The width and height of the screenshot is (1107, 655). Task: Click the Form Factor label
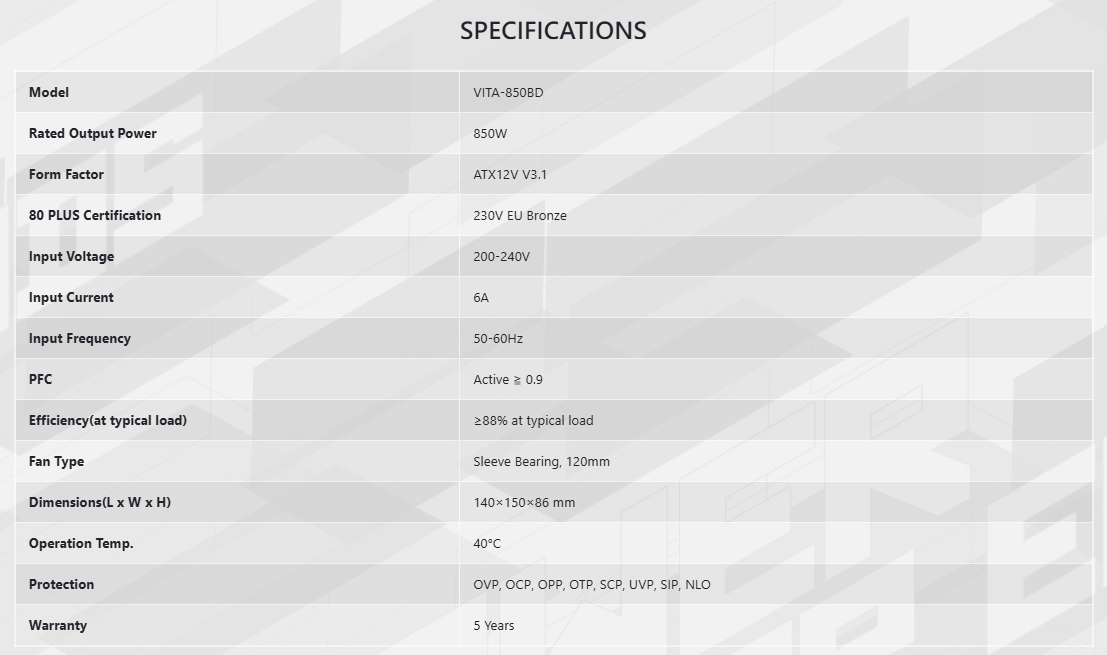point(66,174)
